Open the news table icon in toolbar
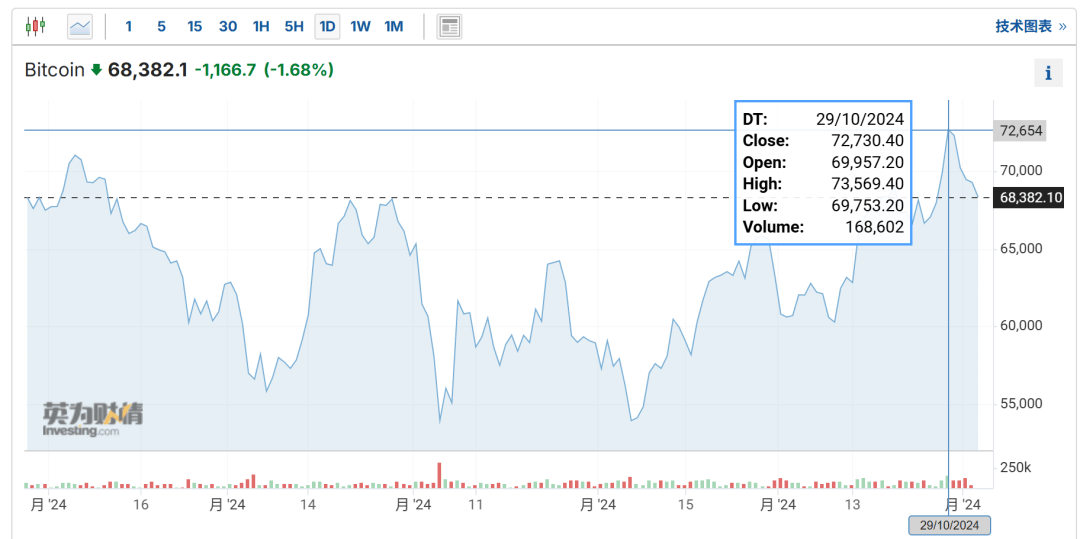The width and height of the screenshot is (1080, 539). (x=450, y=27)
